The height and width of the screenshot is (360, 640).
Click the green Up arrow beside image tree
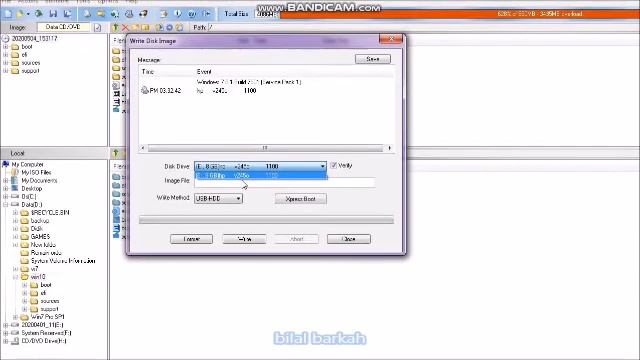(116, 27)
